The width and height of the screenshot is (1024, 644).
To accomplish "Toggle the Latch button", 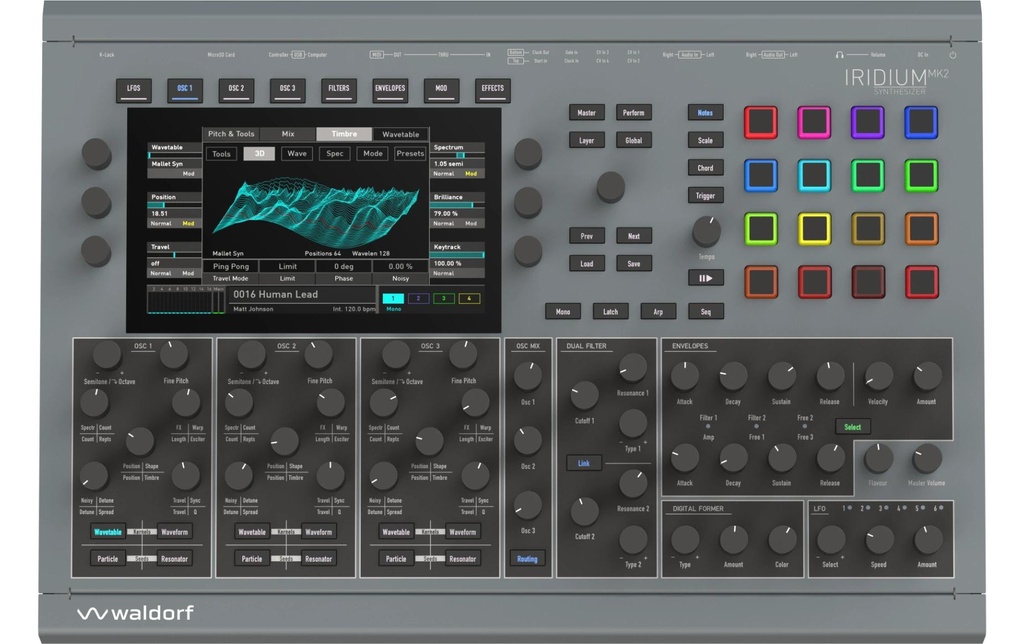I will pyautogui.click(x=611, y=312).
